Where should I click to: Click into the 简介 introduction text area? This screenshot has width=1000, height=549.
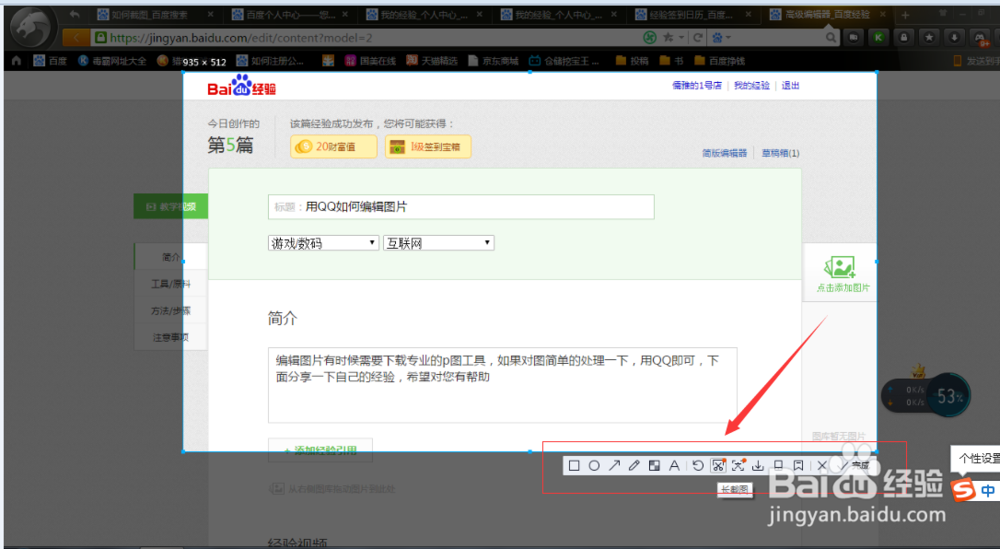[x=503, y=384]
